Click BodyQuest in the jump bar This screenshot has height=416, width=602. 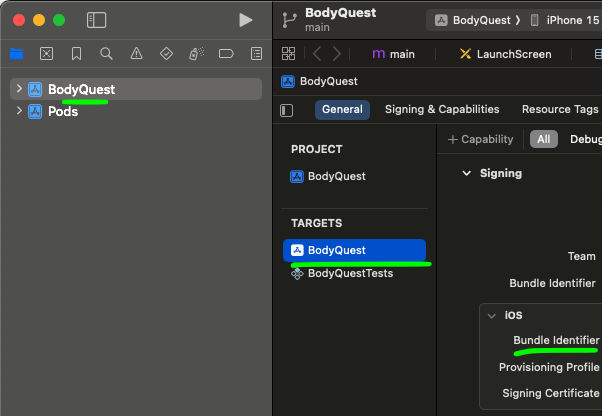(319, 81)
